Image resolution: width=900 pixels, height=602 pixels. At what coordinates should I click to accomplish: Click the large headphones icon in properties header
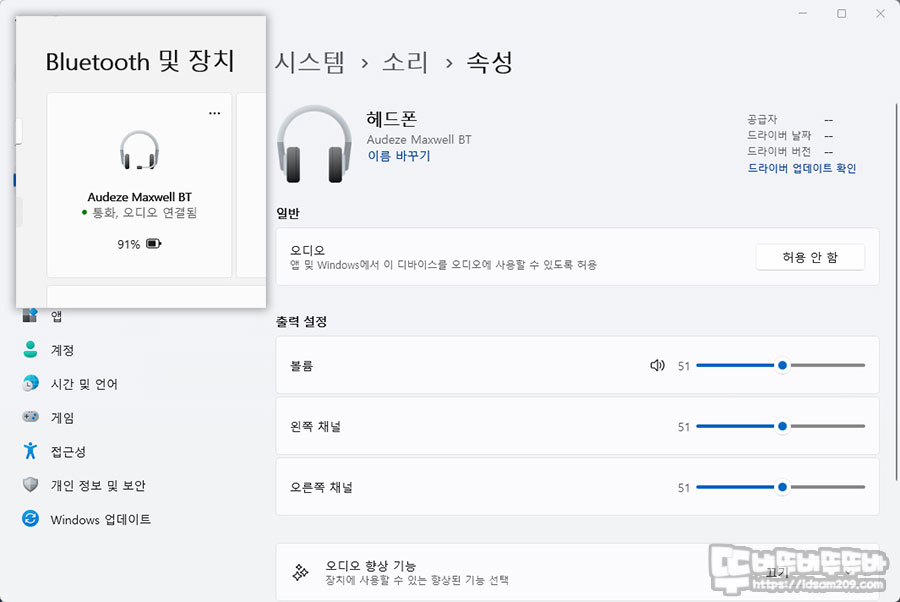click(314, 144)
